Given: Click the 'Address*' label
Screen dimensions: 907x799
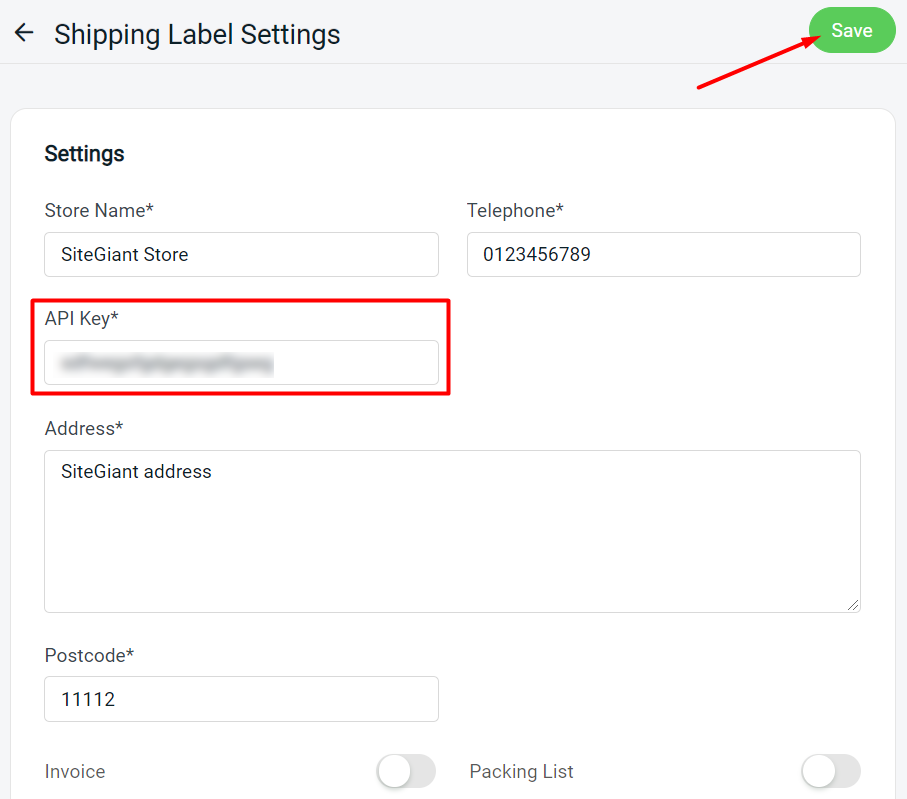Looking at the screenshot, I should (84, 428).
